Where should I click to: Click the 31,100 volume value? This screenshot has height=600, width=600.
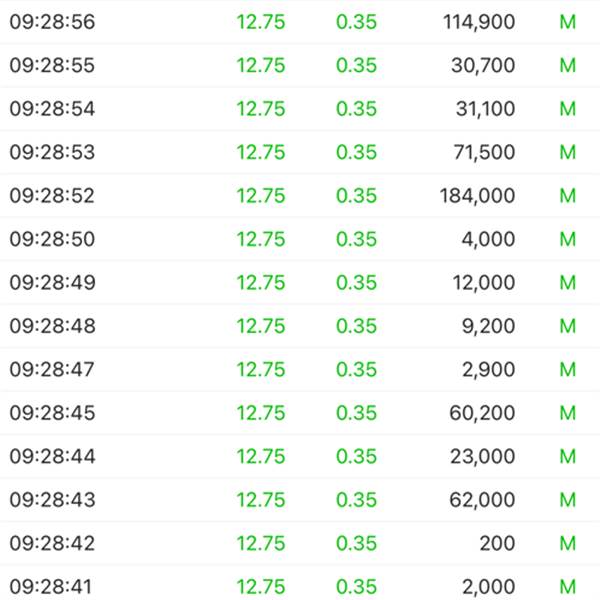pos(485,109)
